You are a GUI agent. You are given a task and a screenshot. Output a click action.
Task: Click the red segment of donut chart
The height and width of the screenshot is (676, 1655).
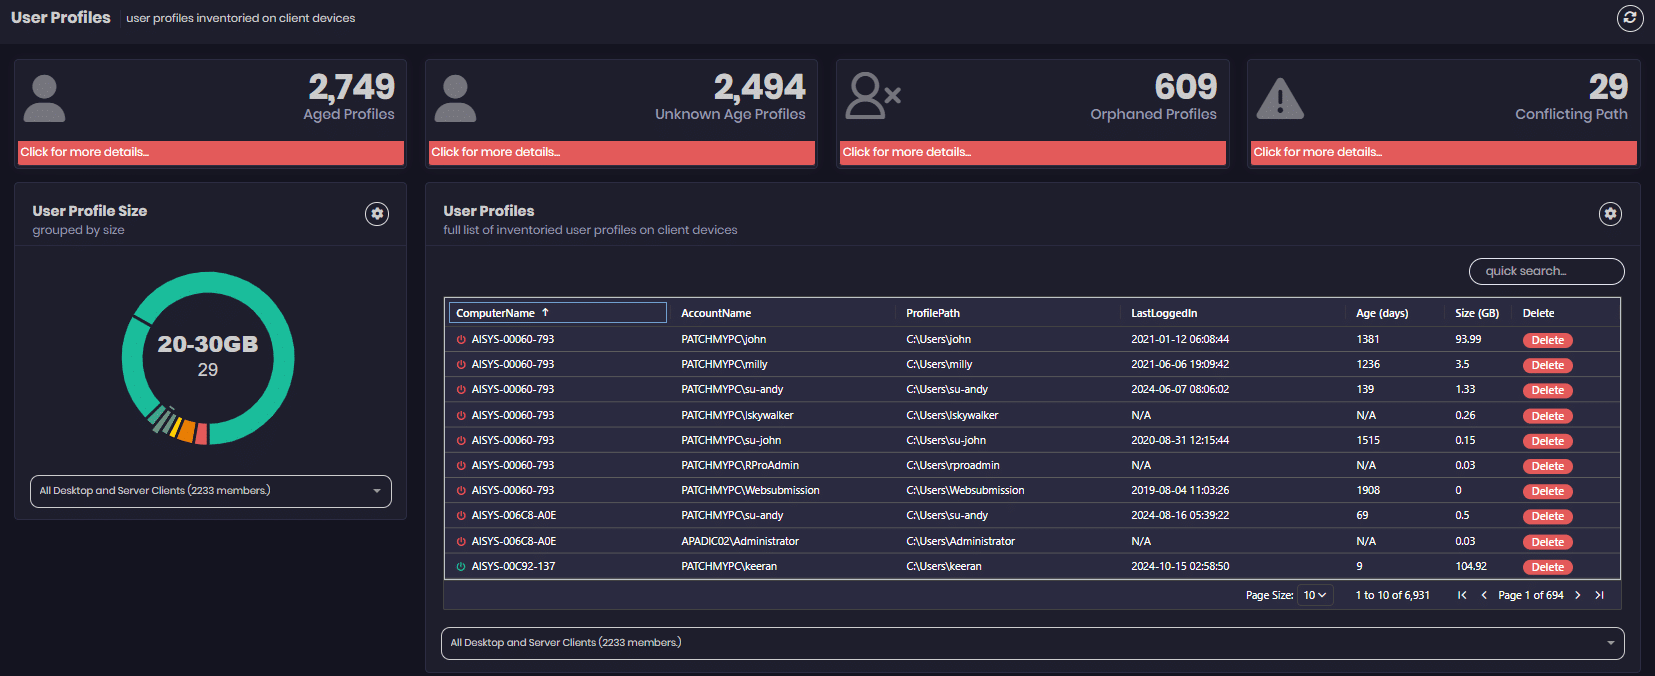[201, 434]
